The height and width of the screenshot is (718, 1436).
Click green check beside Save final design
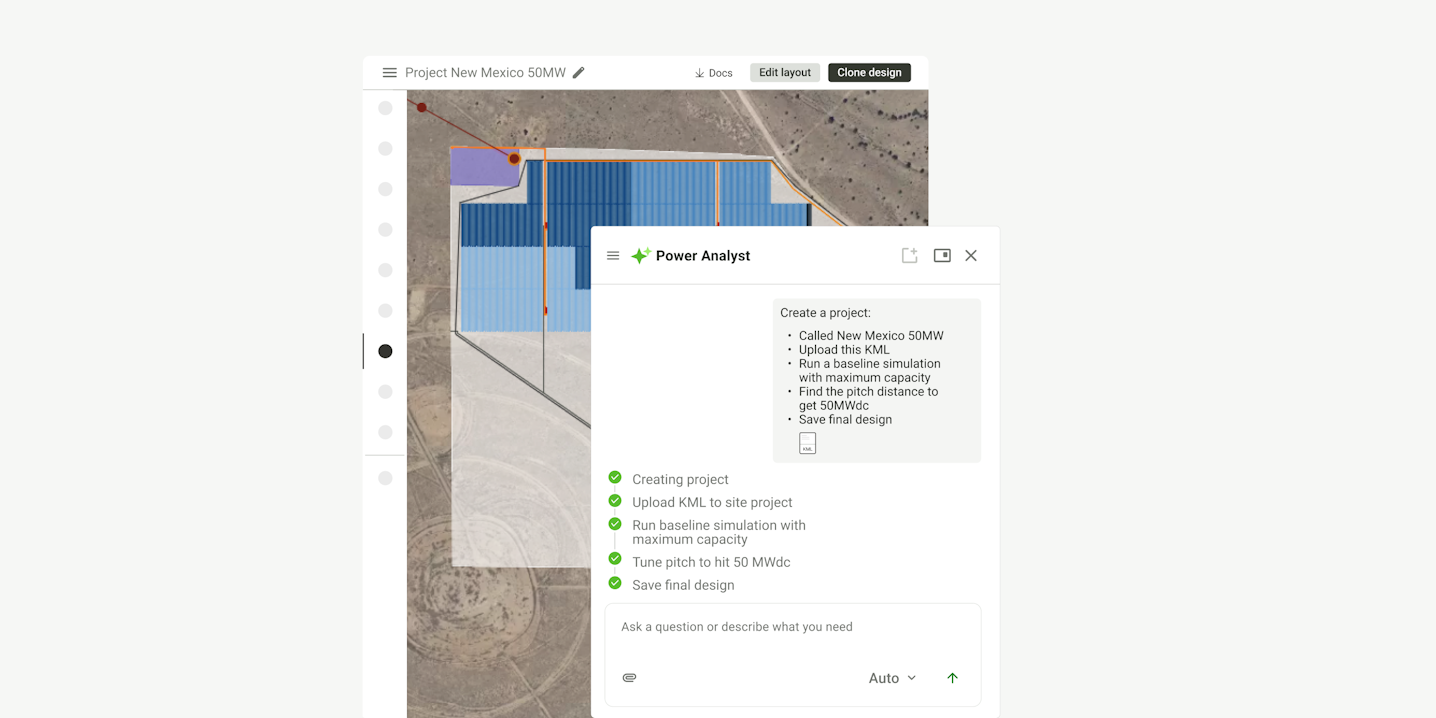[615, 583]
